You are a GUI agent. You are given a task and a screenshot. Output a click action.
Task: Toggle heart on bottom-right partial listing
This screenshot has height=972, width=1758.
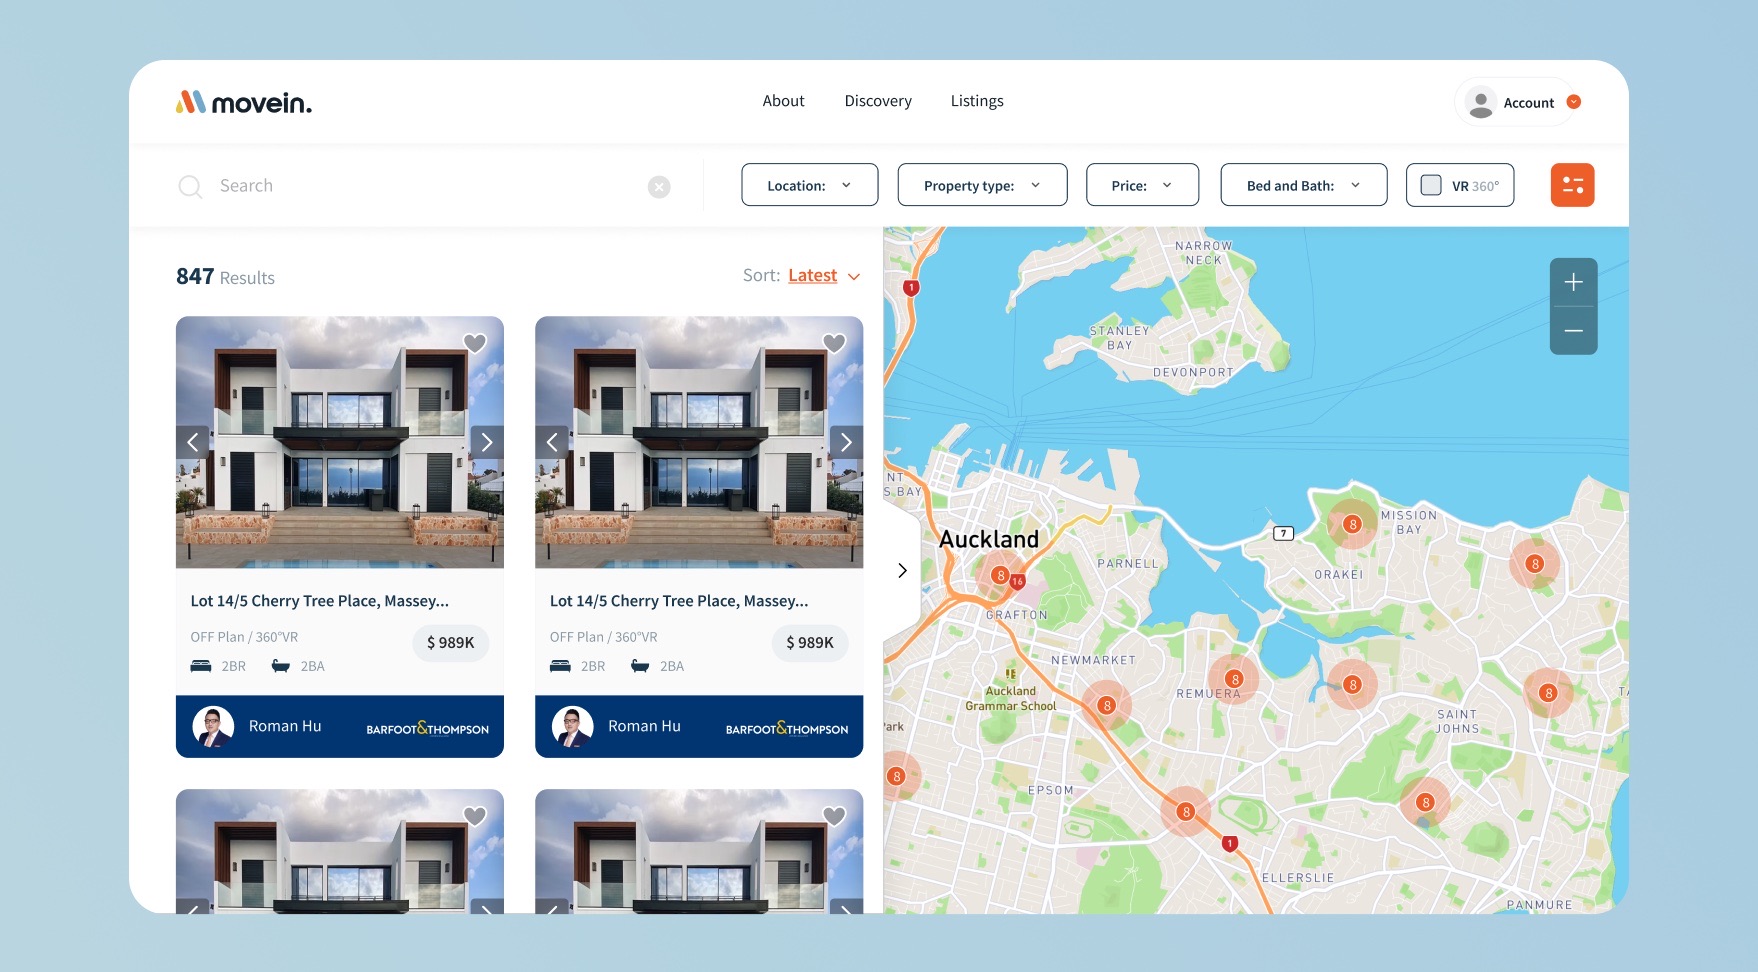point(834,816)
